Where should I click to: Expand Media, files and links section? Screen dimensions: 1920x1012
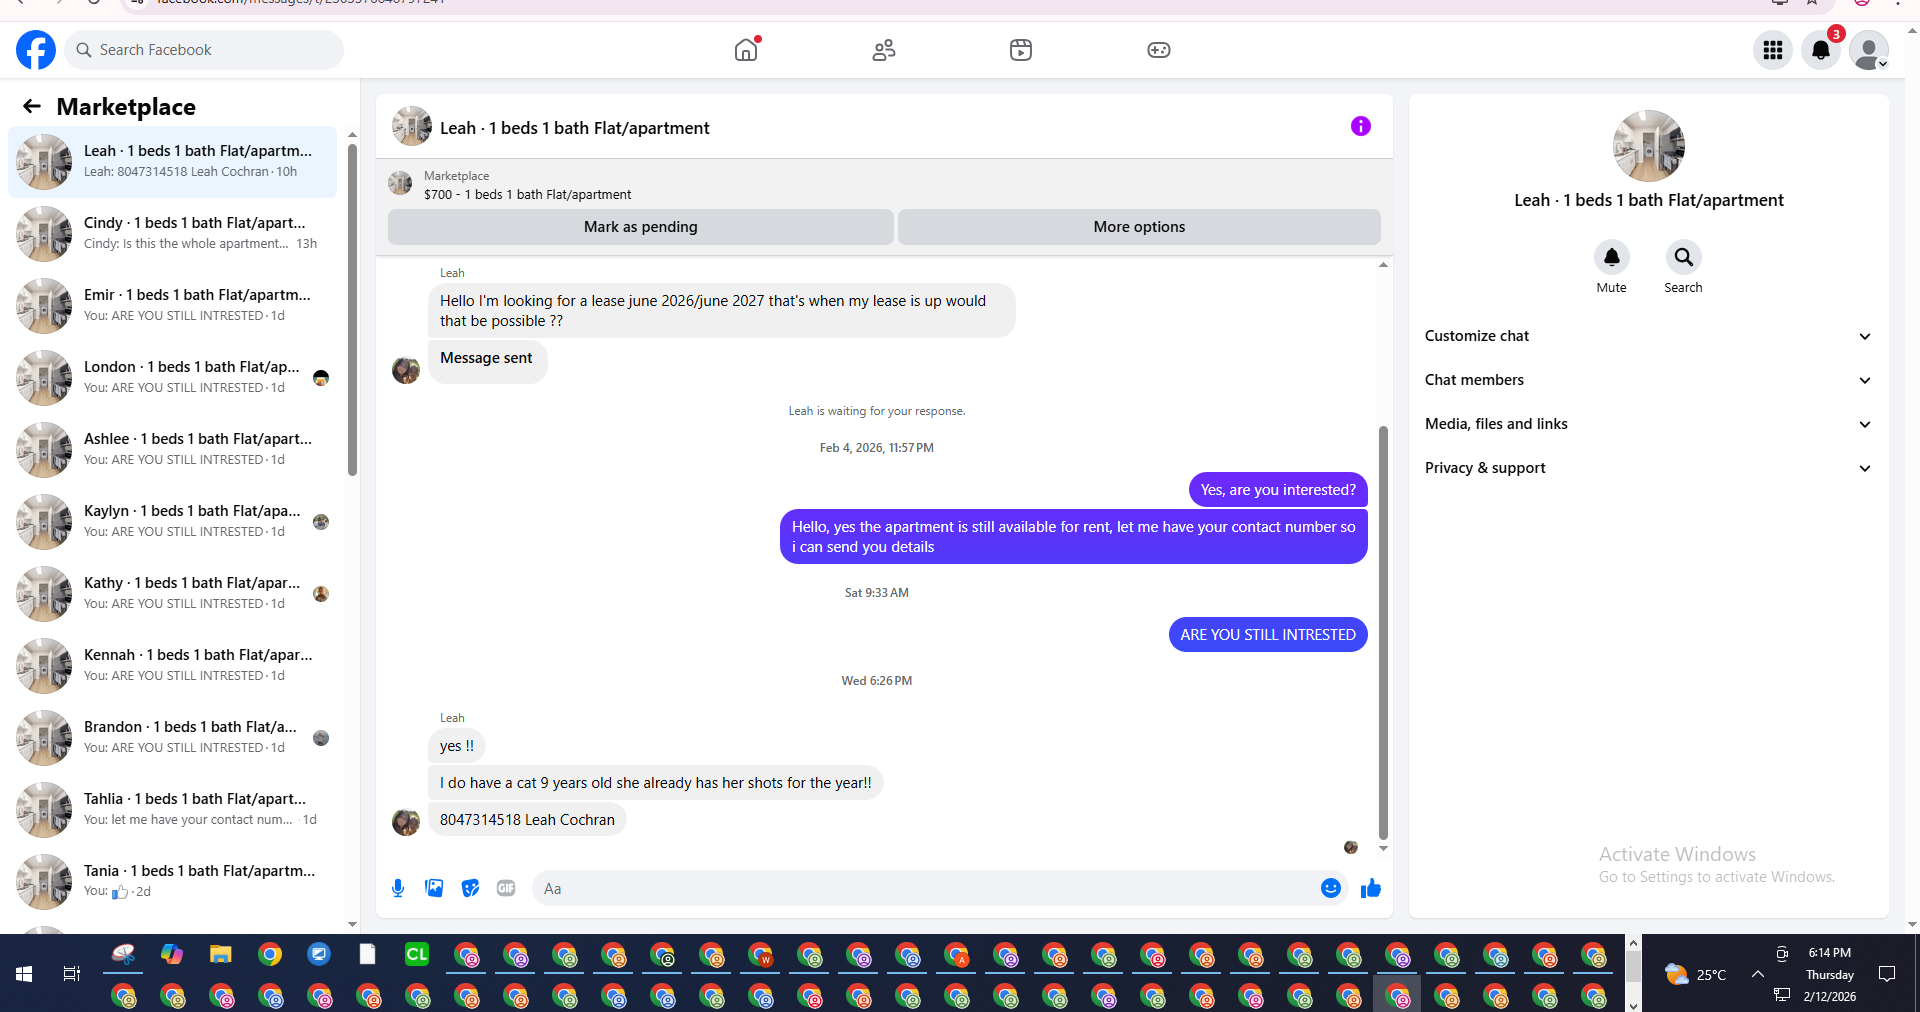pos(1648,424)
